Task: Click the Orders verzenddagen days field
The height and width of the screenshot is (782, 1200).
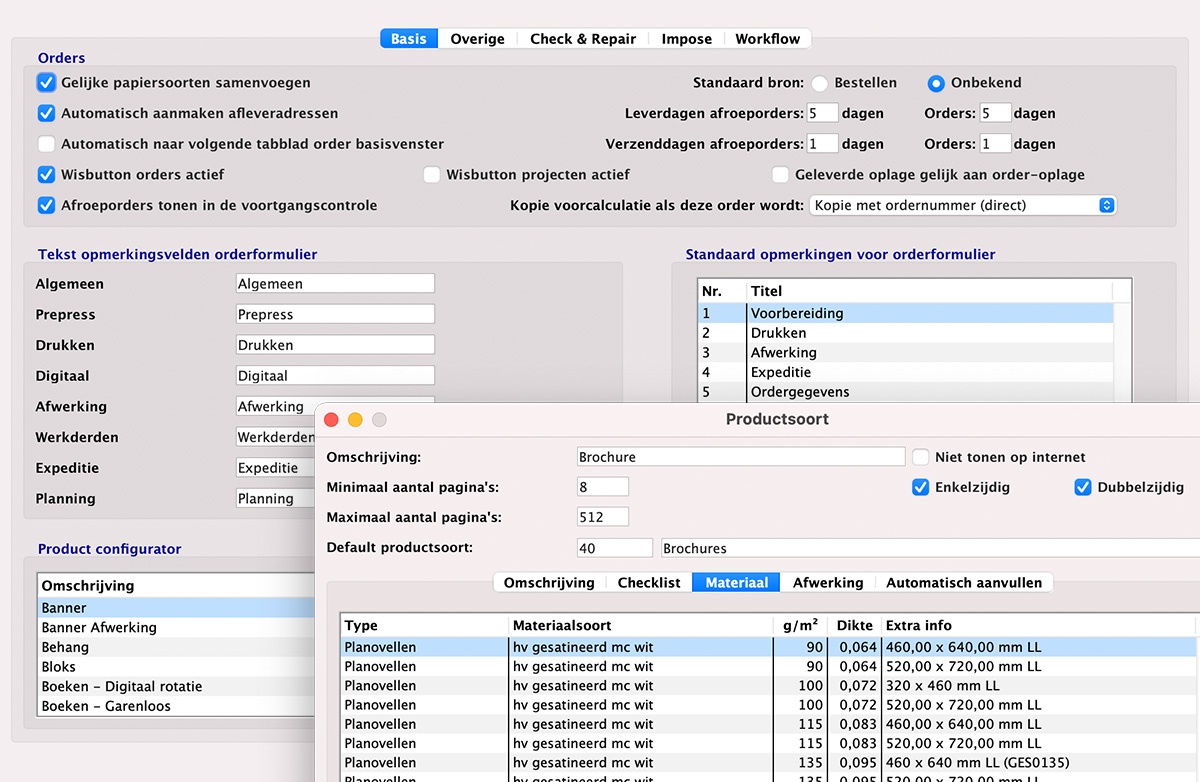Action: pos(995,144)
